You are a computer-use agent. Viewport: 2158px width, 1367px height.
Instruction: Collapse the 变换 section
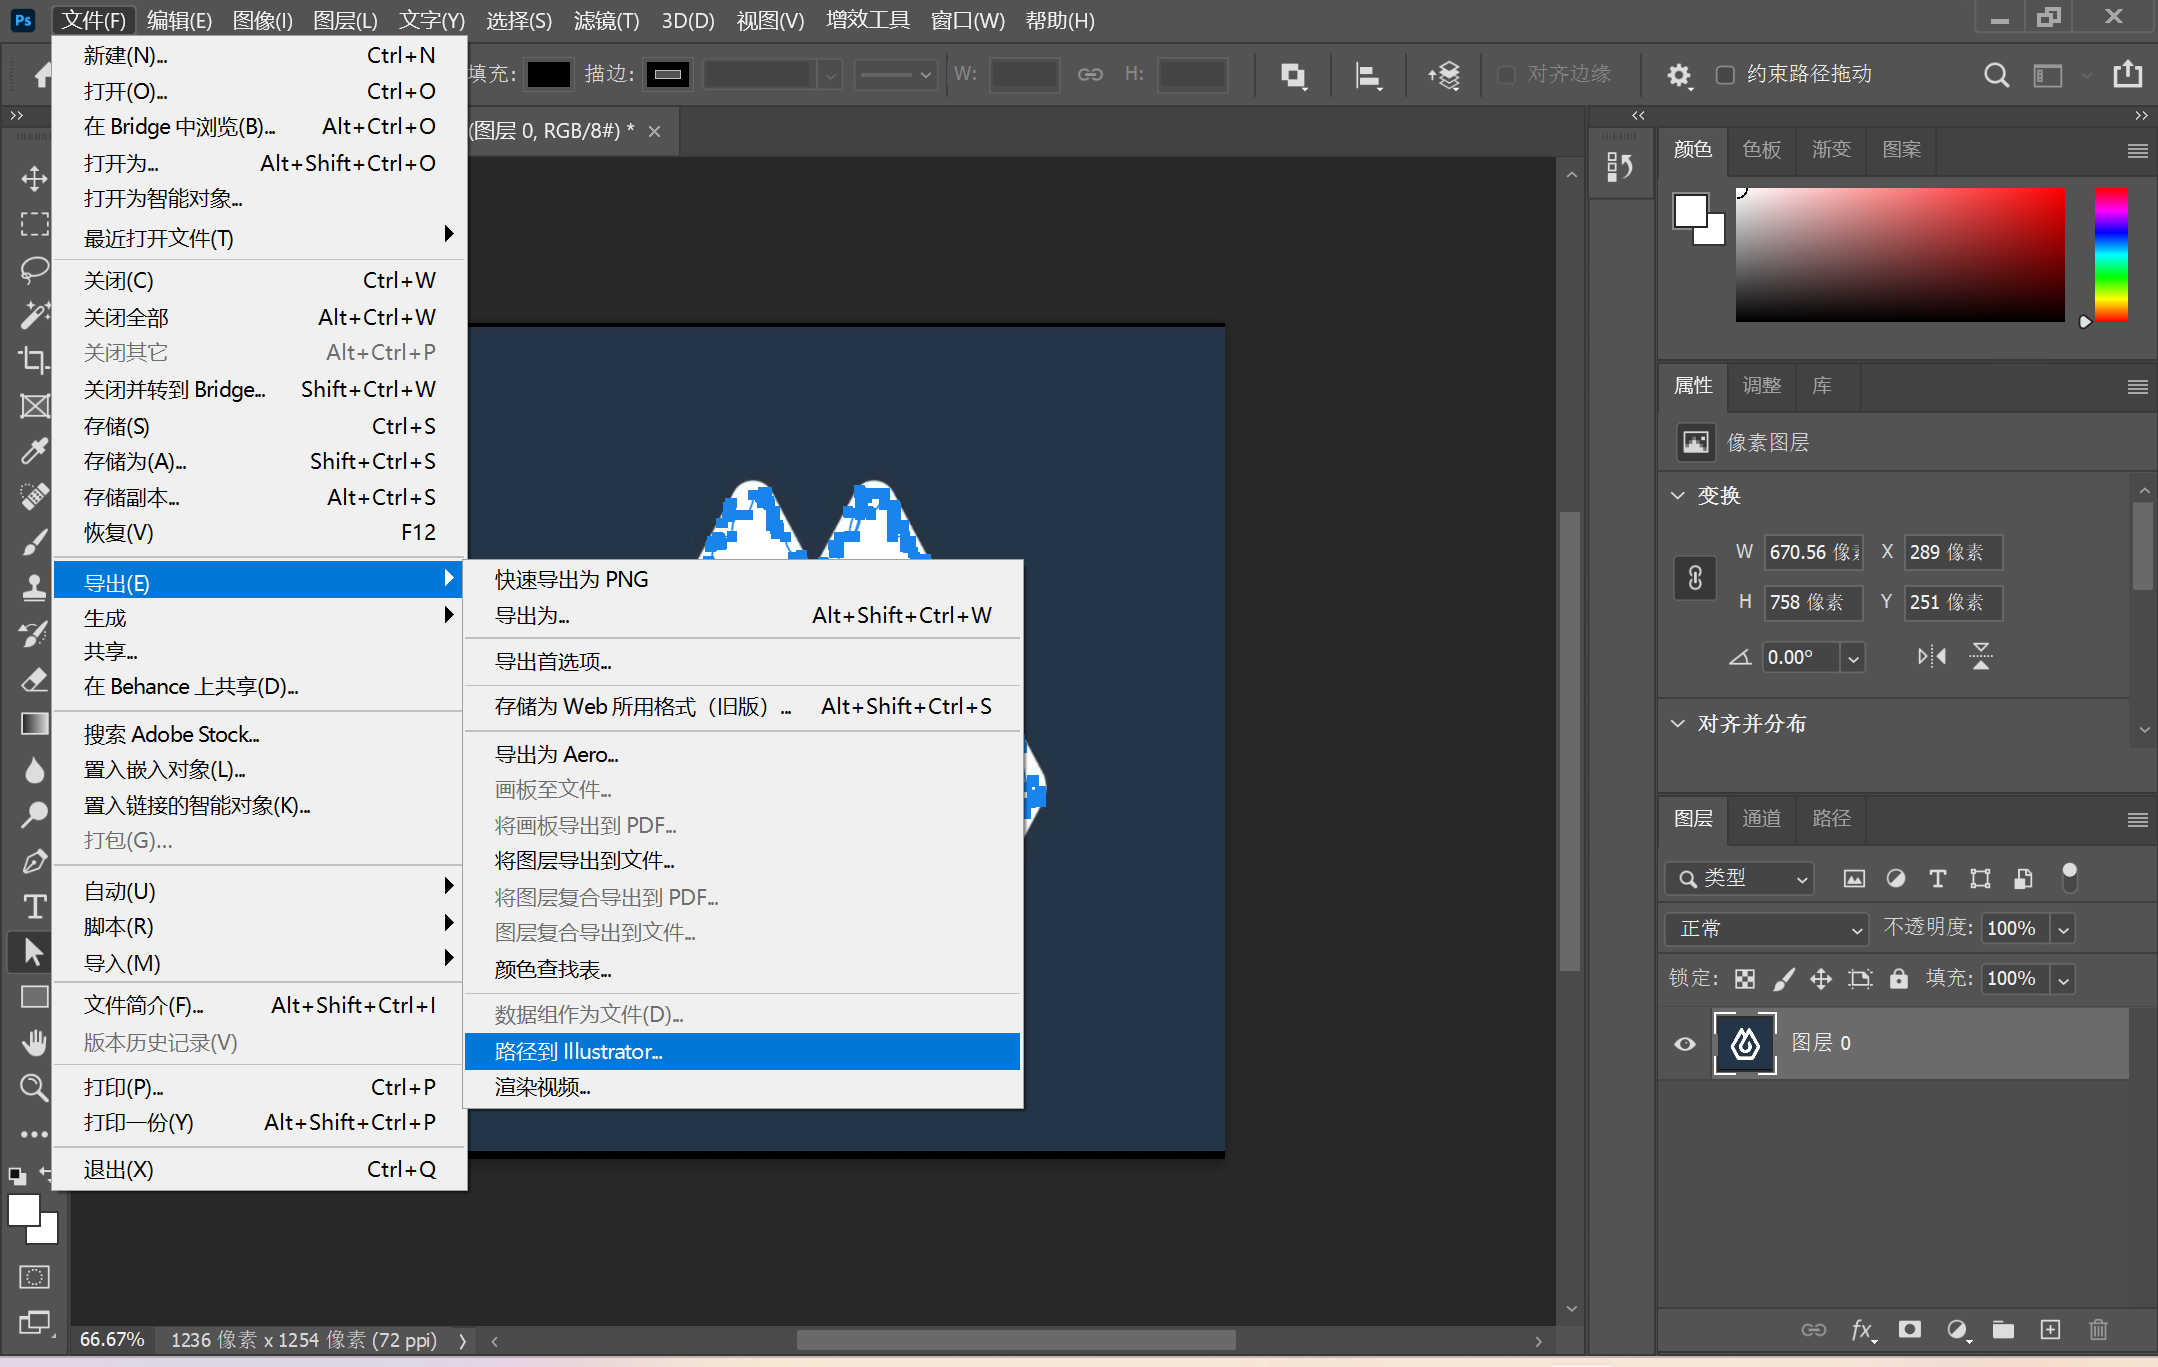[x=1678, y=496]
